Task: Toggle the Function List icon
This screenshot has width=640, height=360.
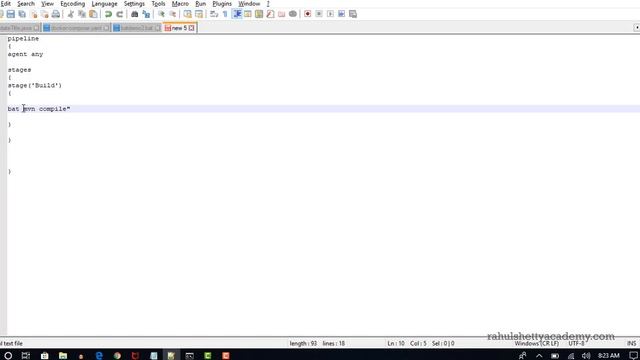Action: pyautogui.click(x=270, y=14)
